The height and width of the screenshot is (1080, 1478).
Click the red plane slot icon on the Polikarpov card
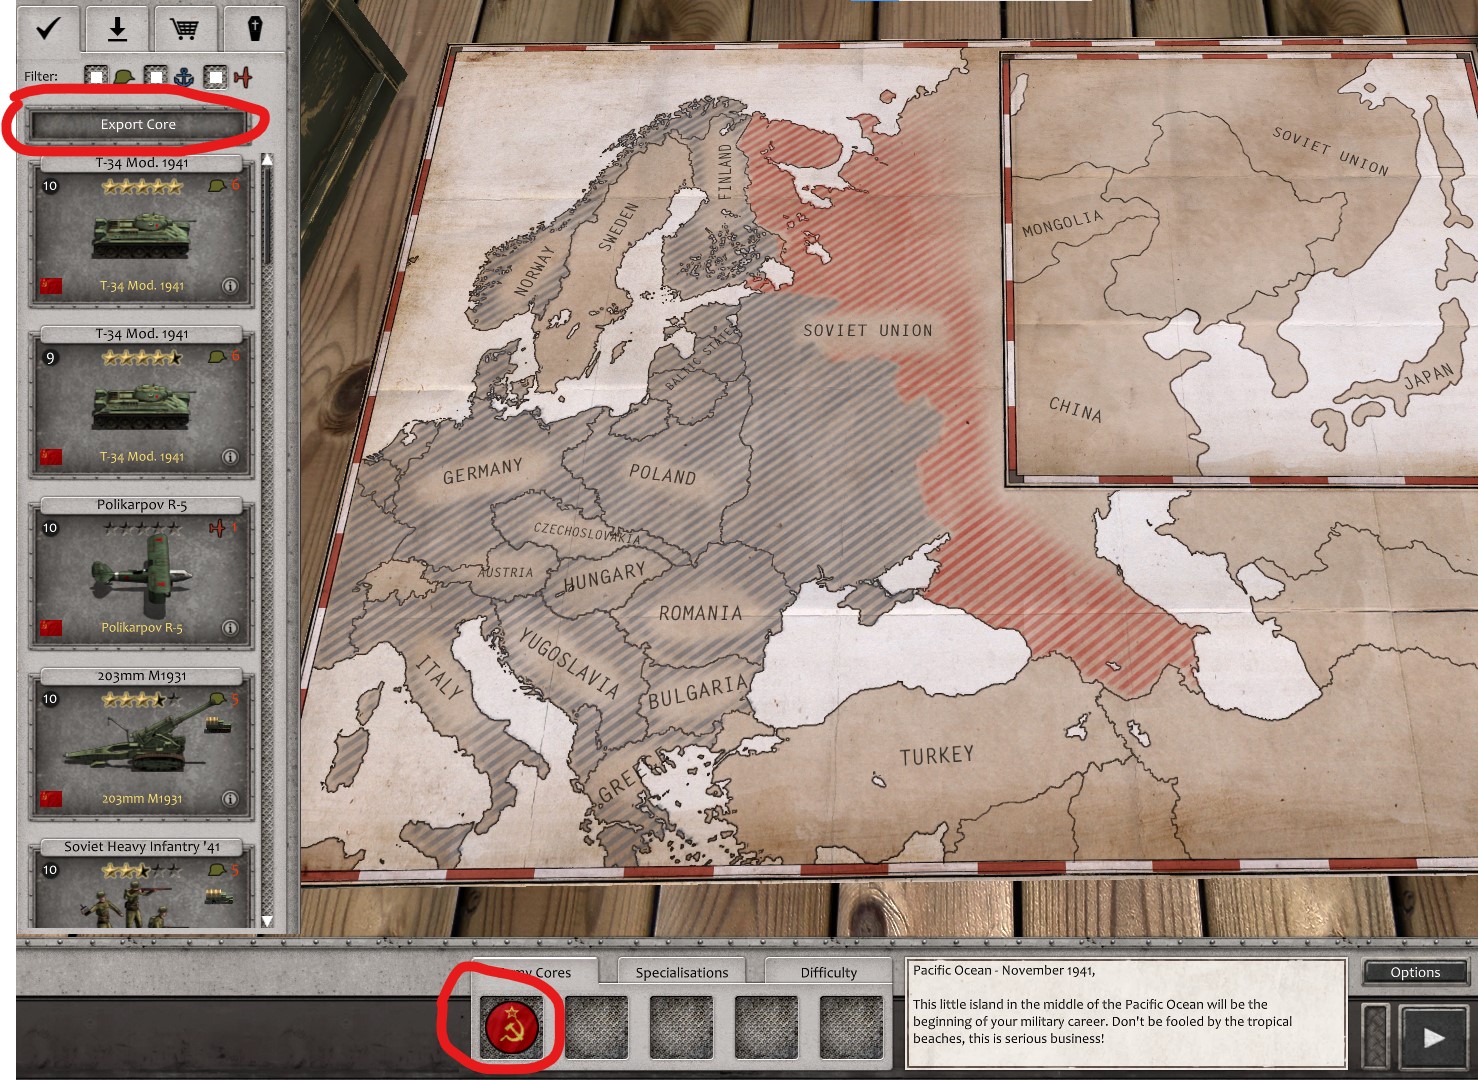[x=217, y=528]
